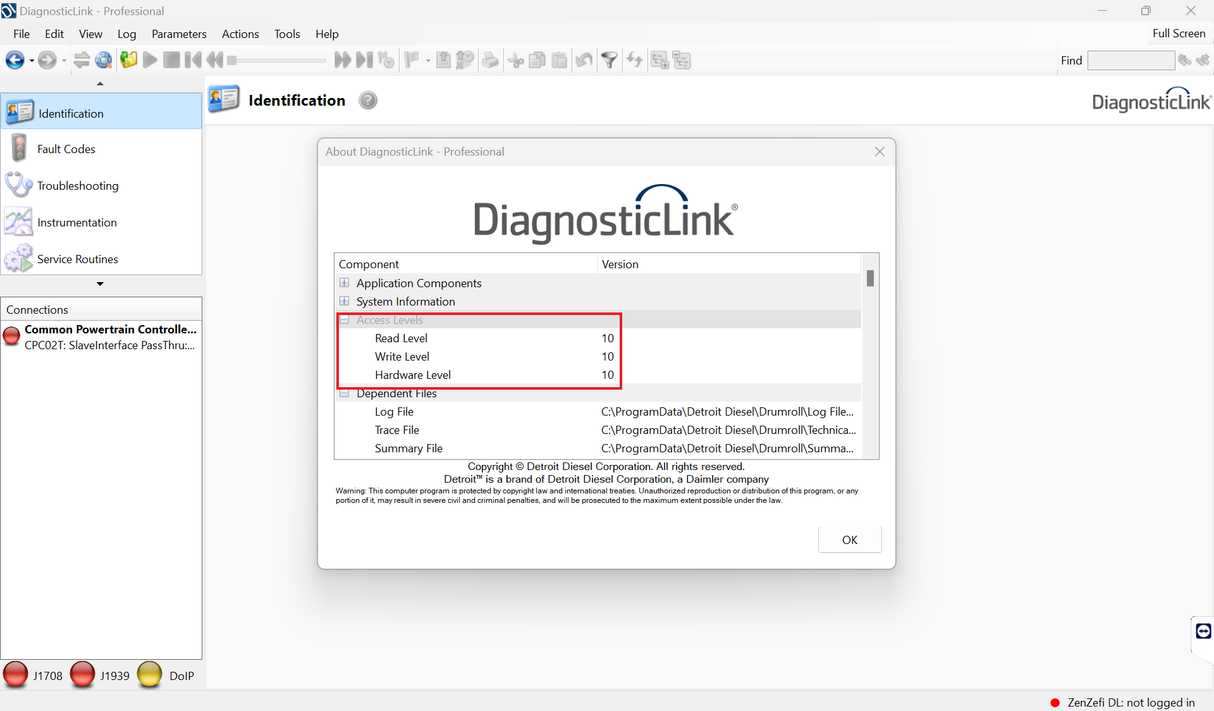Activate the Full Screen link
This screenshot has height=711, width=1214.
click(1178, 33)
